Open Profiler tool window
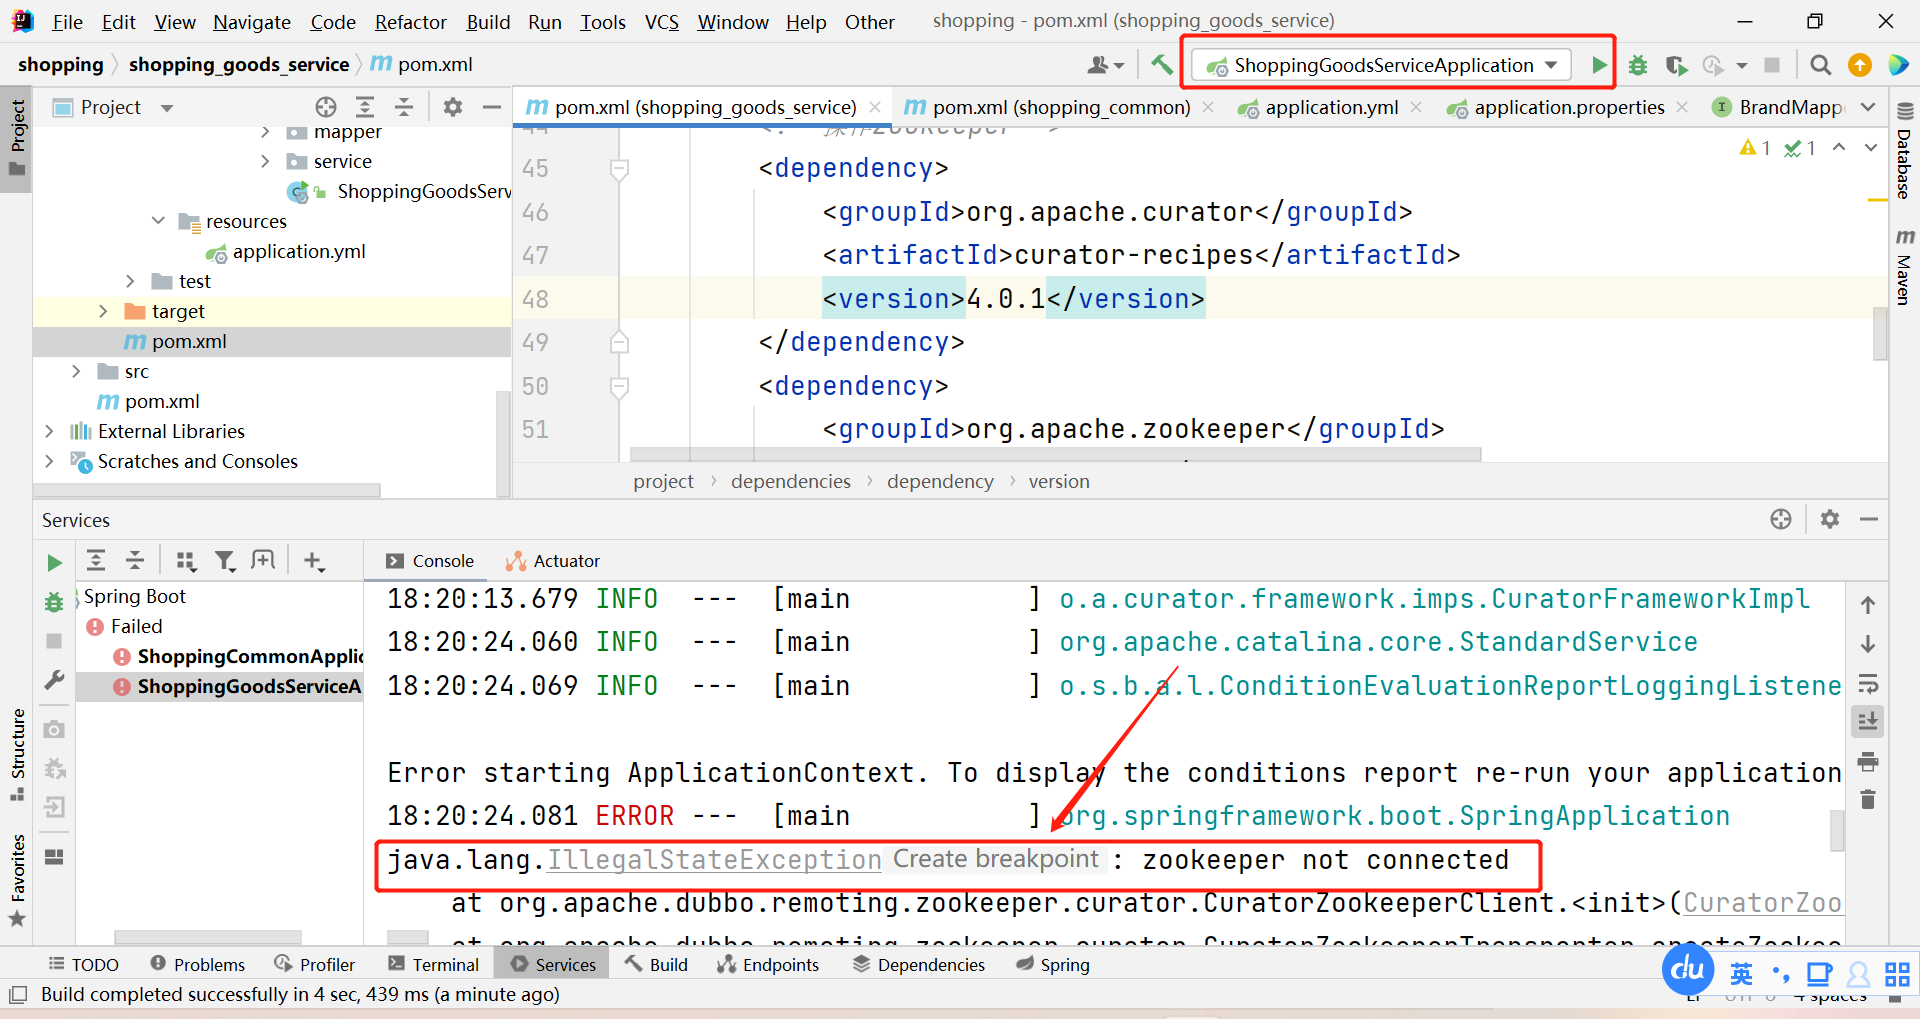The image size is (1920, 1019). pyautogui.click(x=314, y=964)
